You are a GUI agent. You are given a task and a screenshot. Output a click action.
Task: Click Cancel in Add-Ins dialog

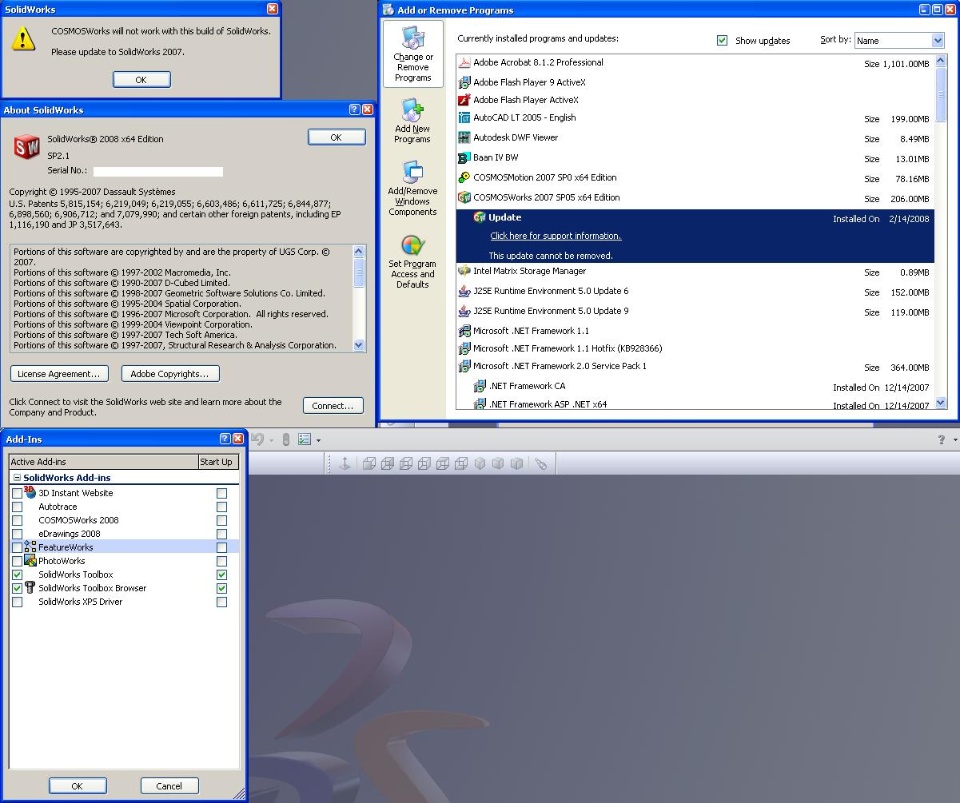click(x=169, y=786)
